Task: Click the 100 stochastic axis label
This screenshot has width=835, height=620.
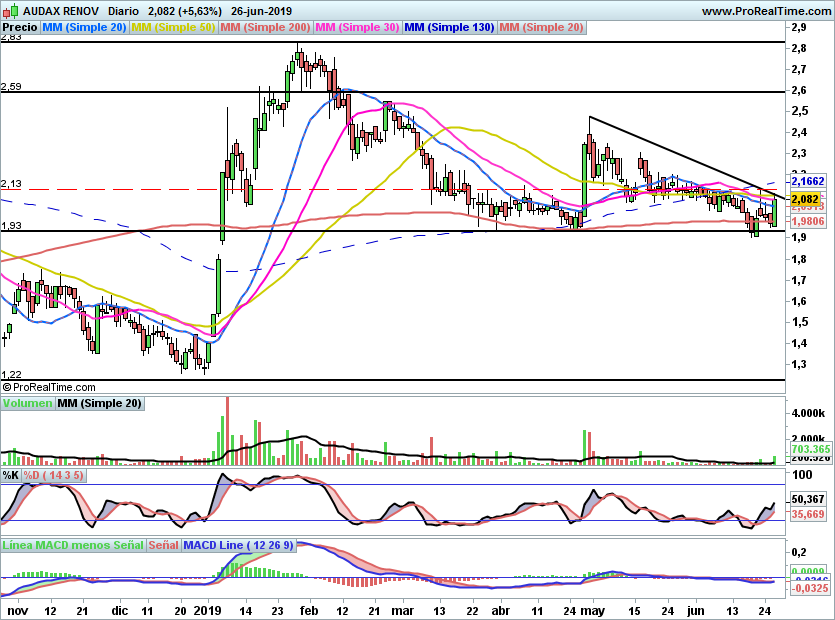Action: coord(802,475)
